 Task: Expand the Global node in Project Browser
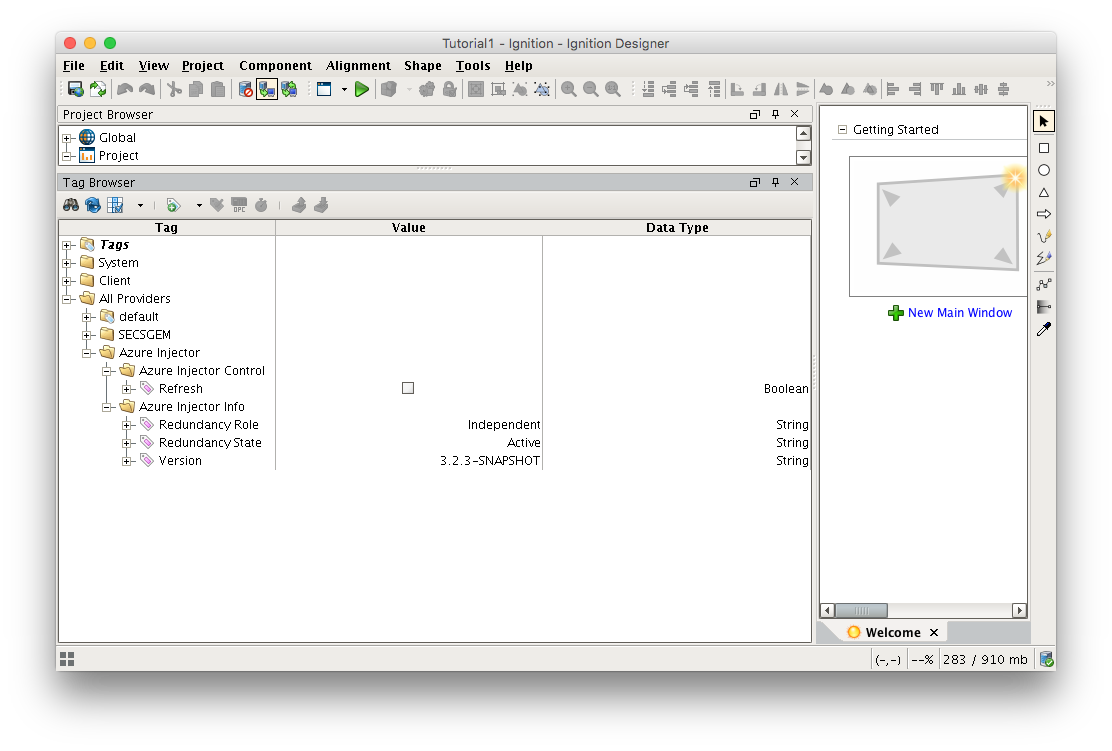tap(67, 138)
